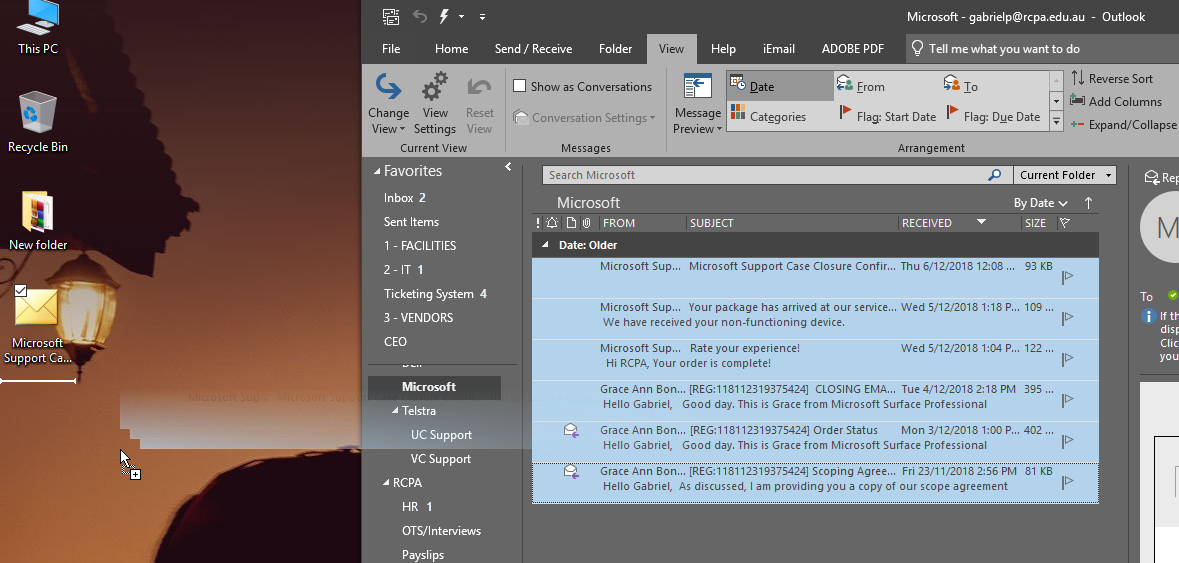Collapse the RCPA folder tree
The width and height of the screenshot is (1179, 563).
(x=387, y=483)
